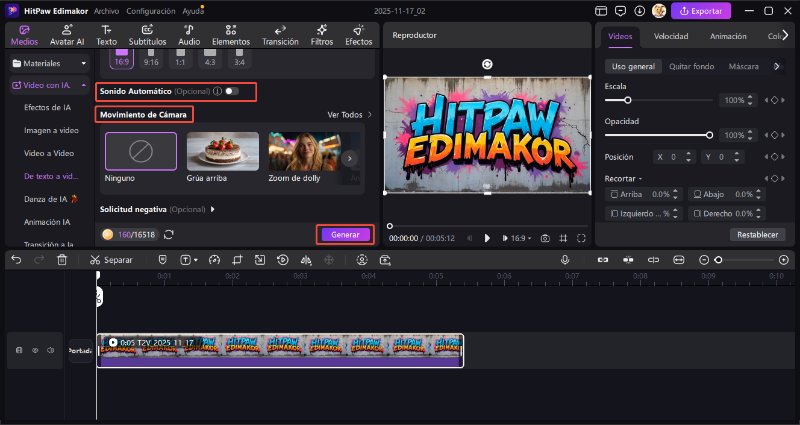Show the grid overlay in player
The image size is (800, 425).
click(x=563, y=238)
